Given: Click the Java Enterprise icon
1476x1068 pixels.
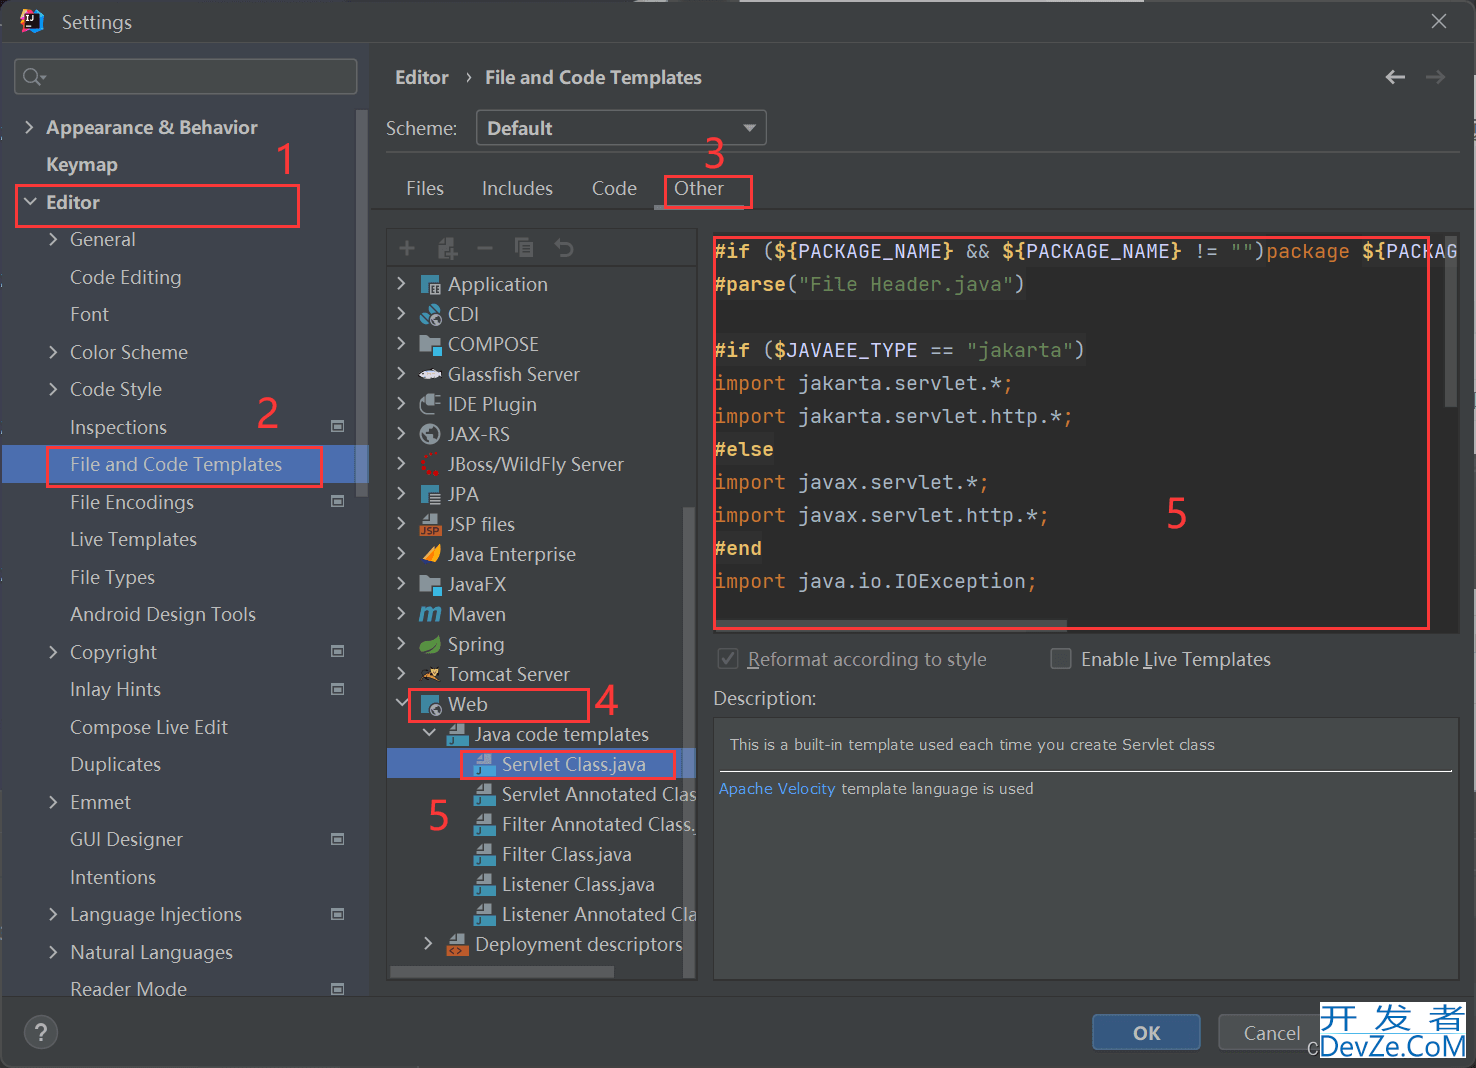Looking at the screenshot, I should tap(430, 555).
